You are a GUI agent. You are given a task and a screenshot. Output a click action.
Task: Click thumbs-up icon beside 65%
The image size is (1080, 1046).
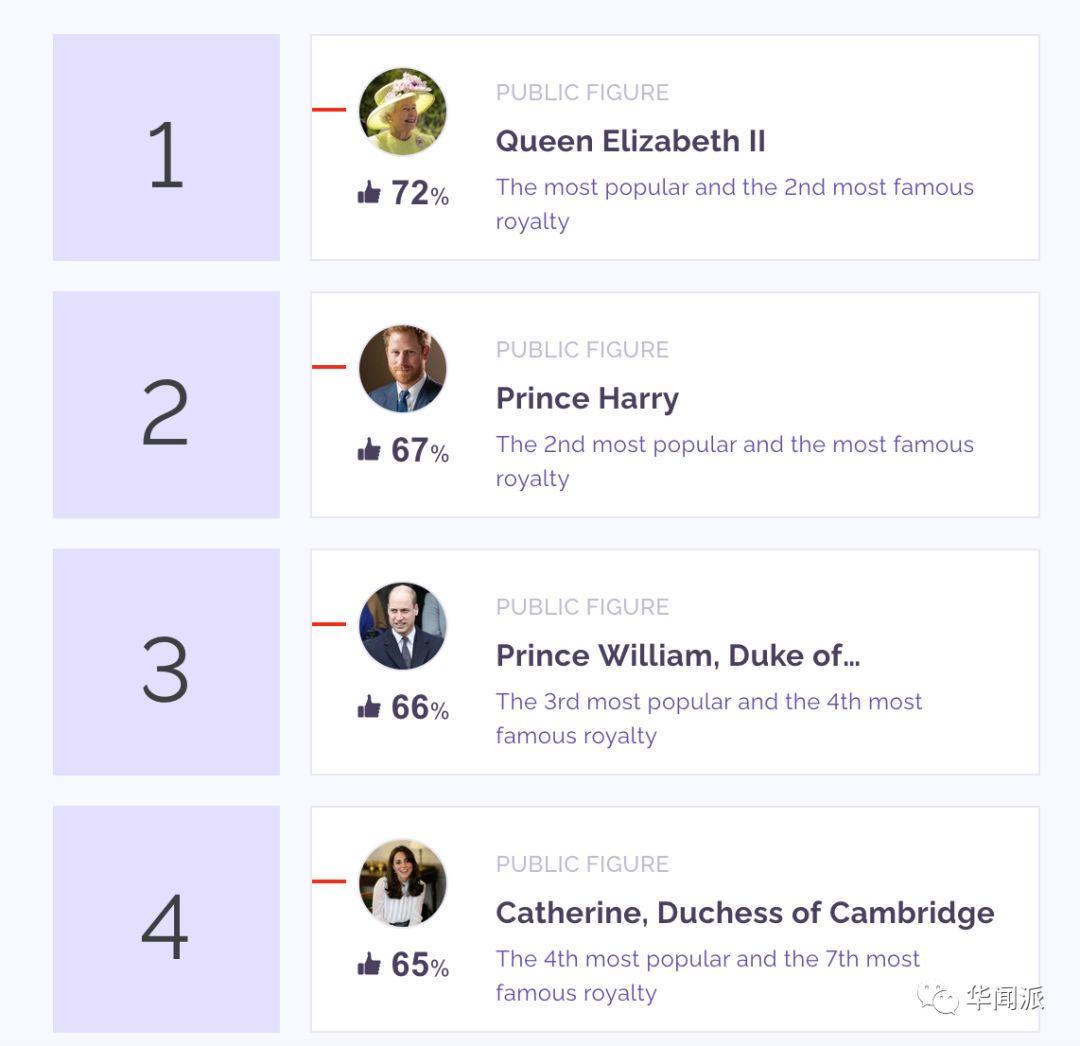pos(369,963)
